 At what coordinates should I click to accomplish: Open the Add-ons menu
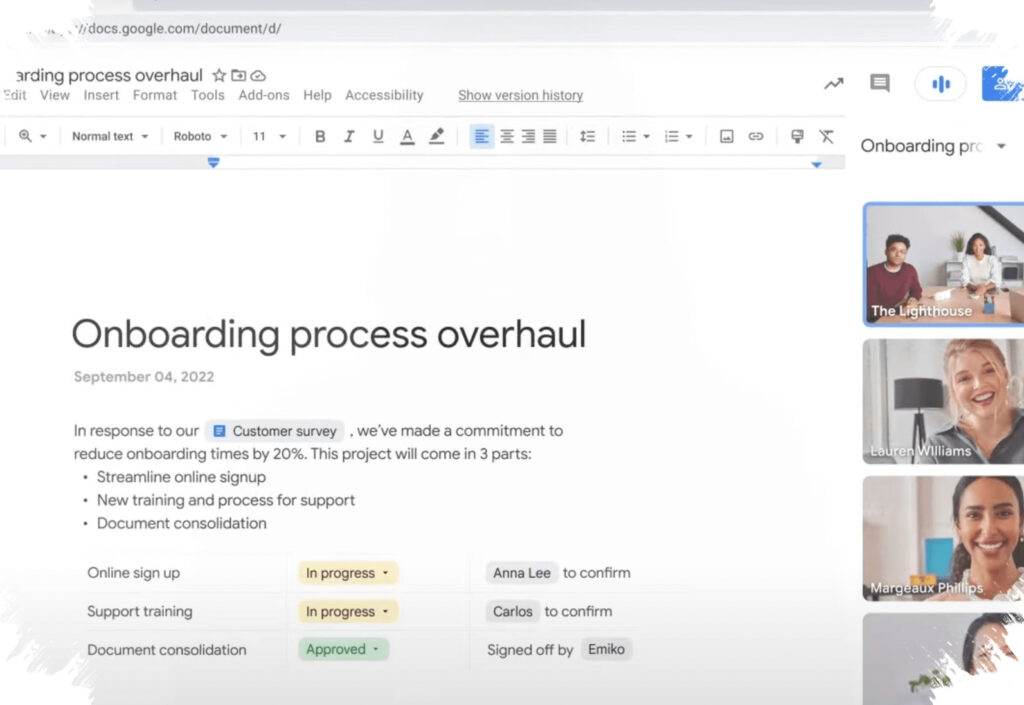[264, 95]
